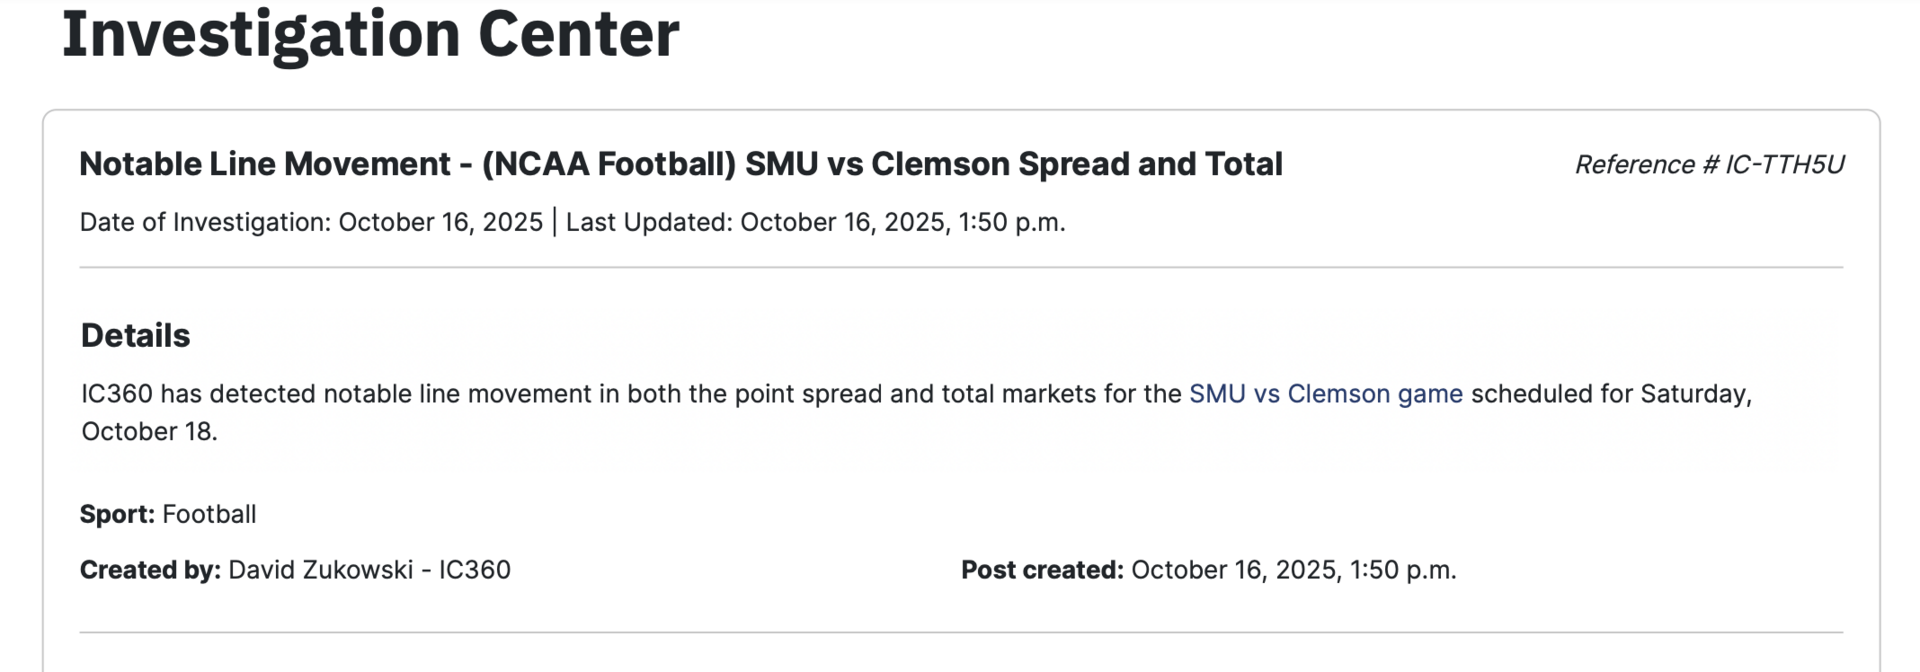Click the divider line below Created by row
The width and height of the screenshot is (1920, 672).
tap(960, 632)
